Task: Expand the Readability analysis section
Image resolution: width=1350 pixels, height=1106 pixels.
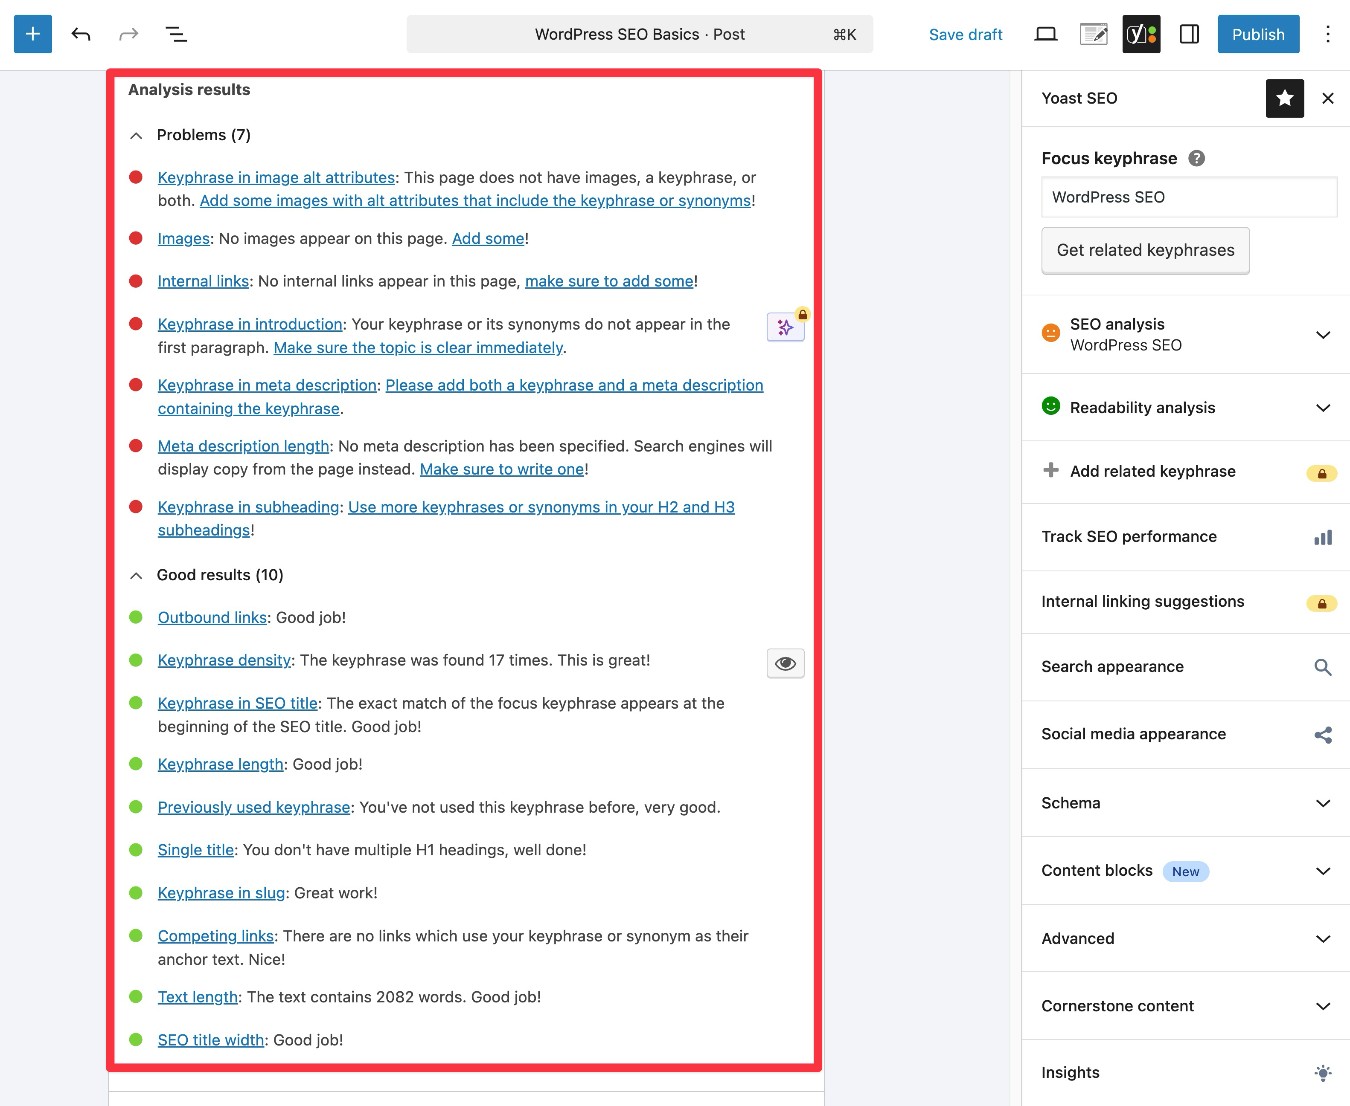Action: (1322, 407)
